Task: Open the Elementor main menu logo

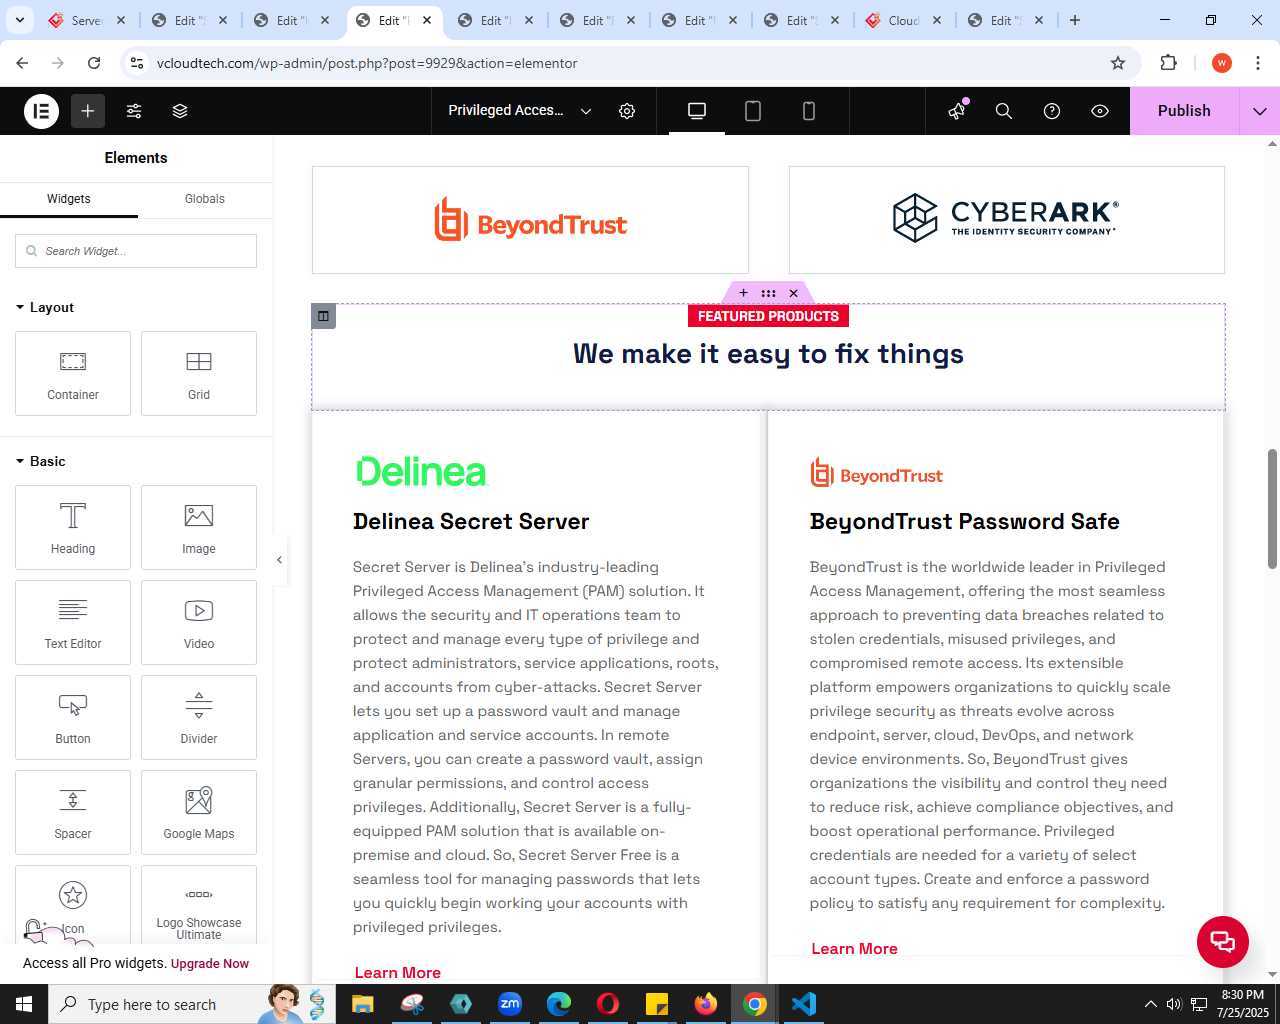Action: coord(42,111)
